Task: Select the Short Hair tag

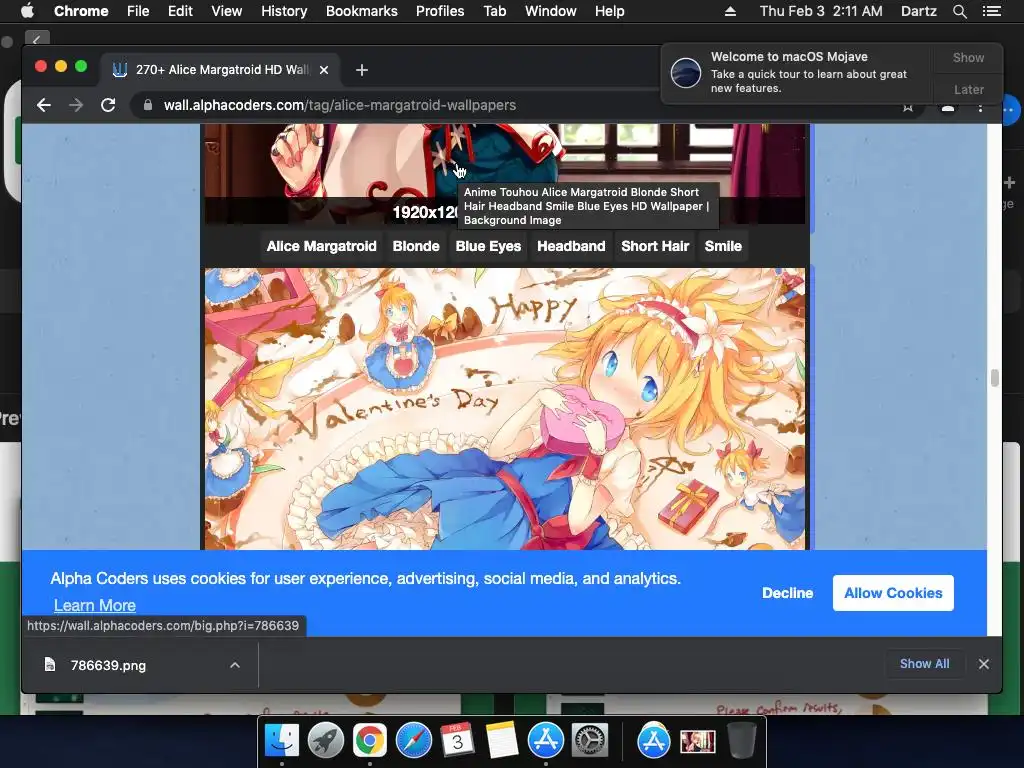Action: click(655, 246)
